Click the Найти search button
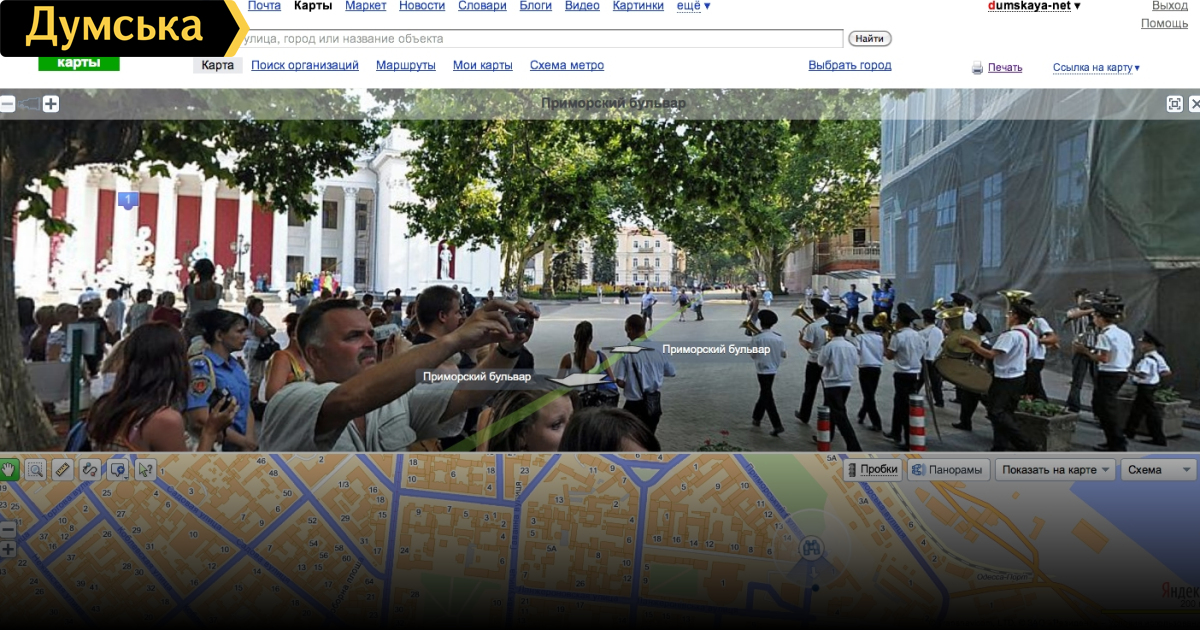This screenshot has width=1200, height=630. tap(869, 39)
